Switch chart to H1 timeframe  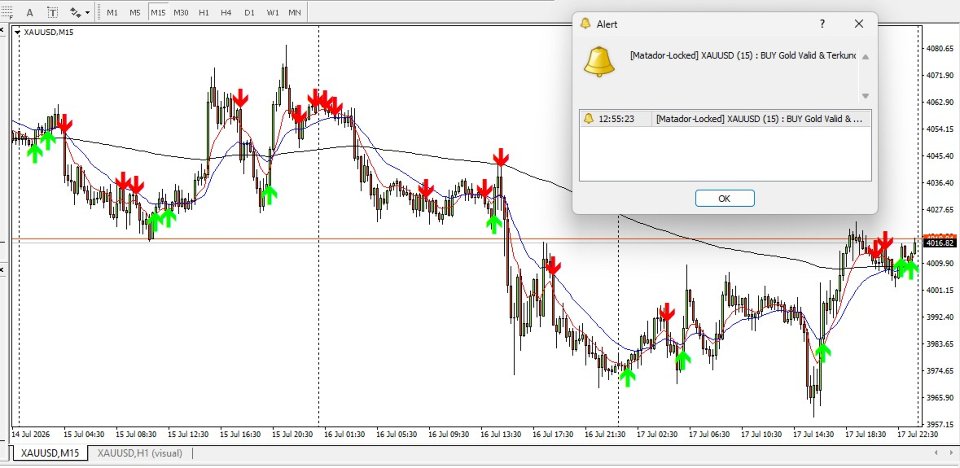[204, 12]
